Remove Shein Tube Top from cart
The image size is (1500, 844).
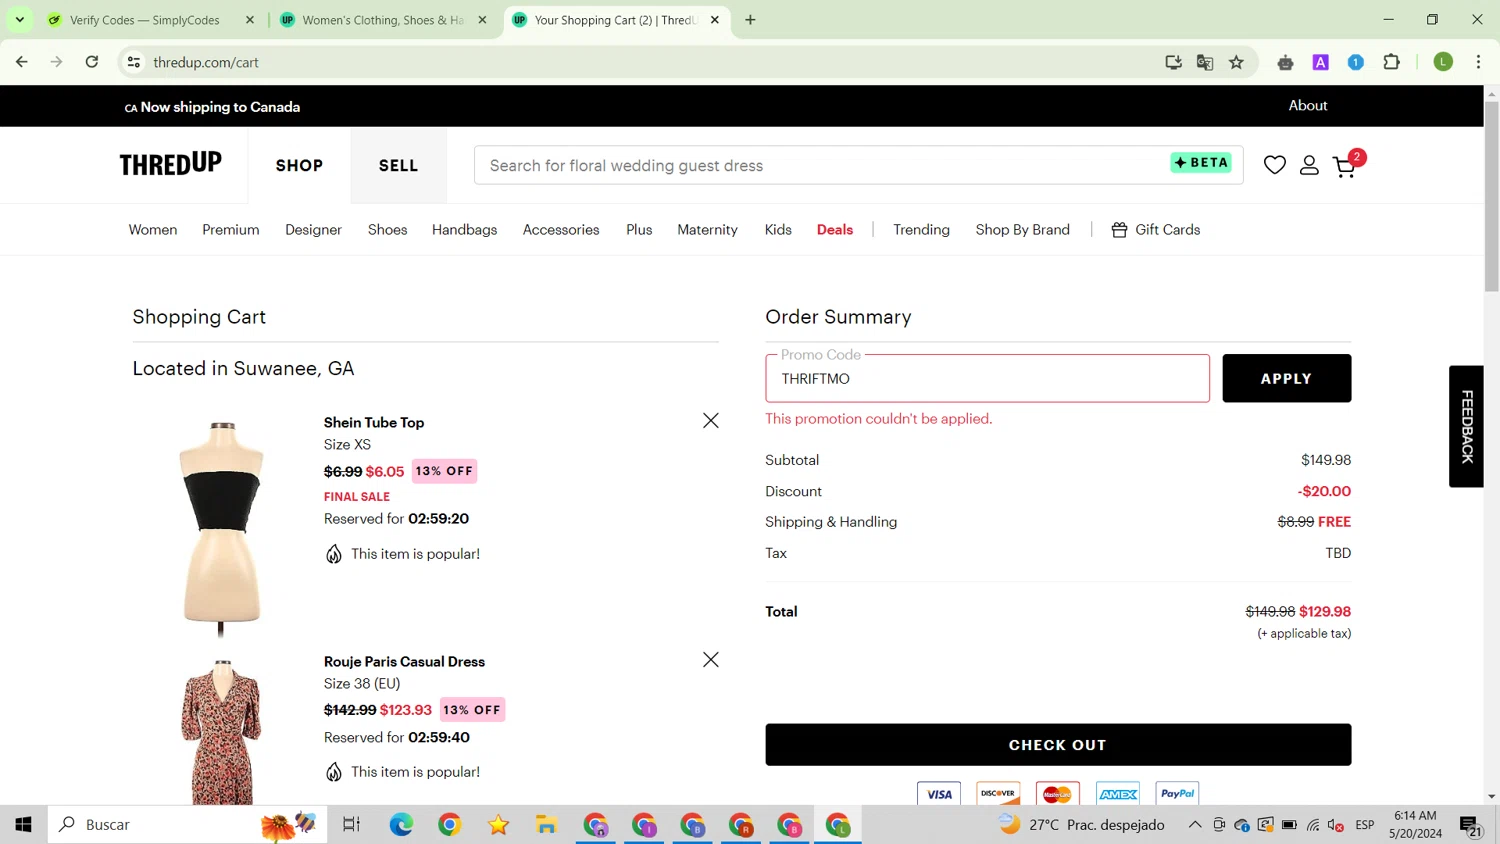pos(710,421)
